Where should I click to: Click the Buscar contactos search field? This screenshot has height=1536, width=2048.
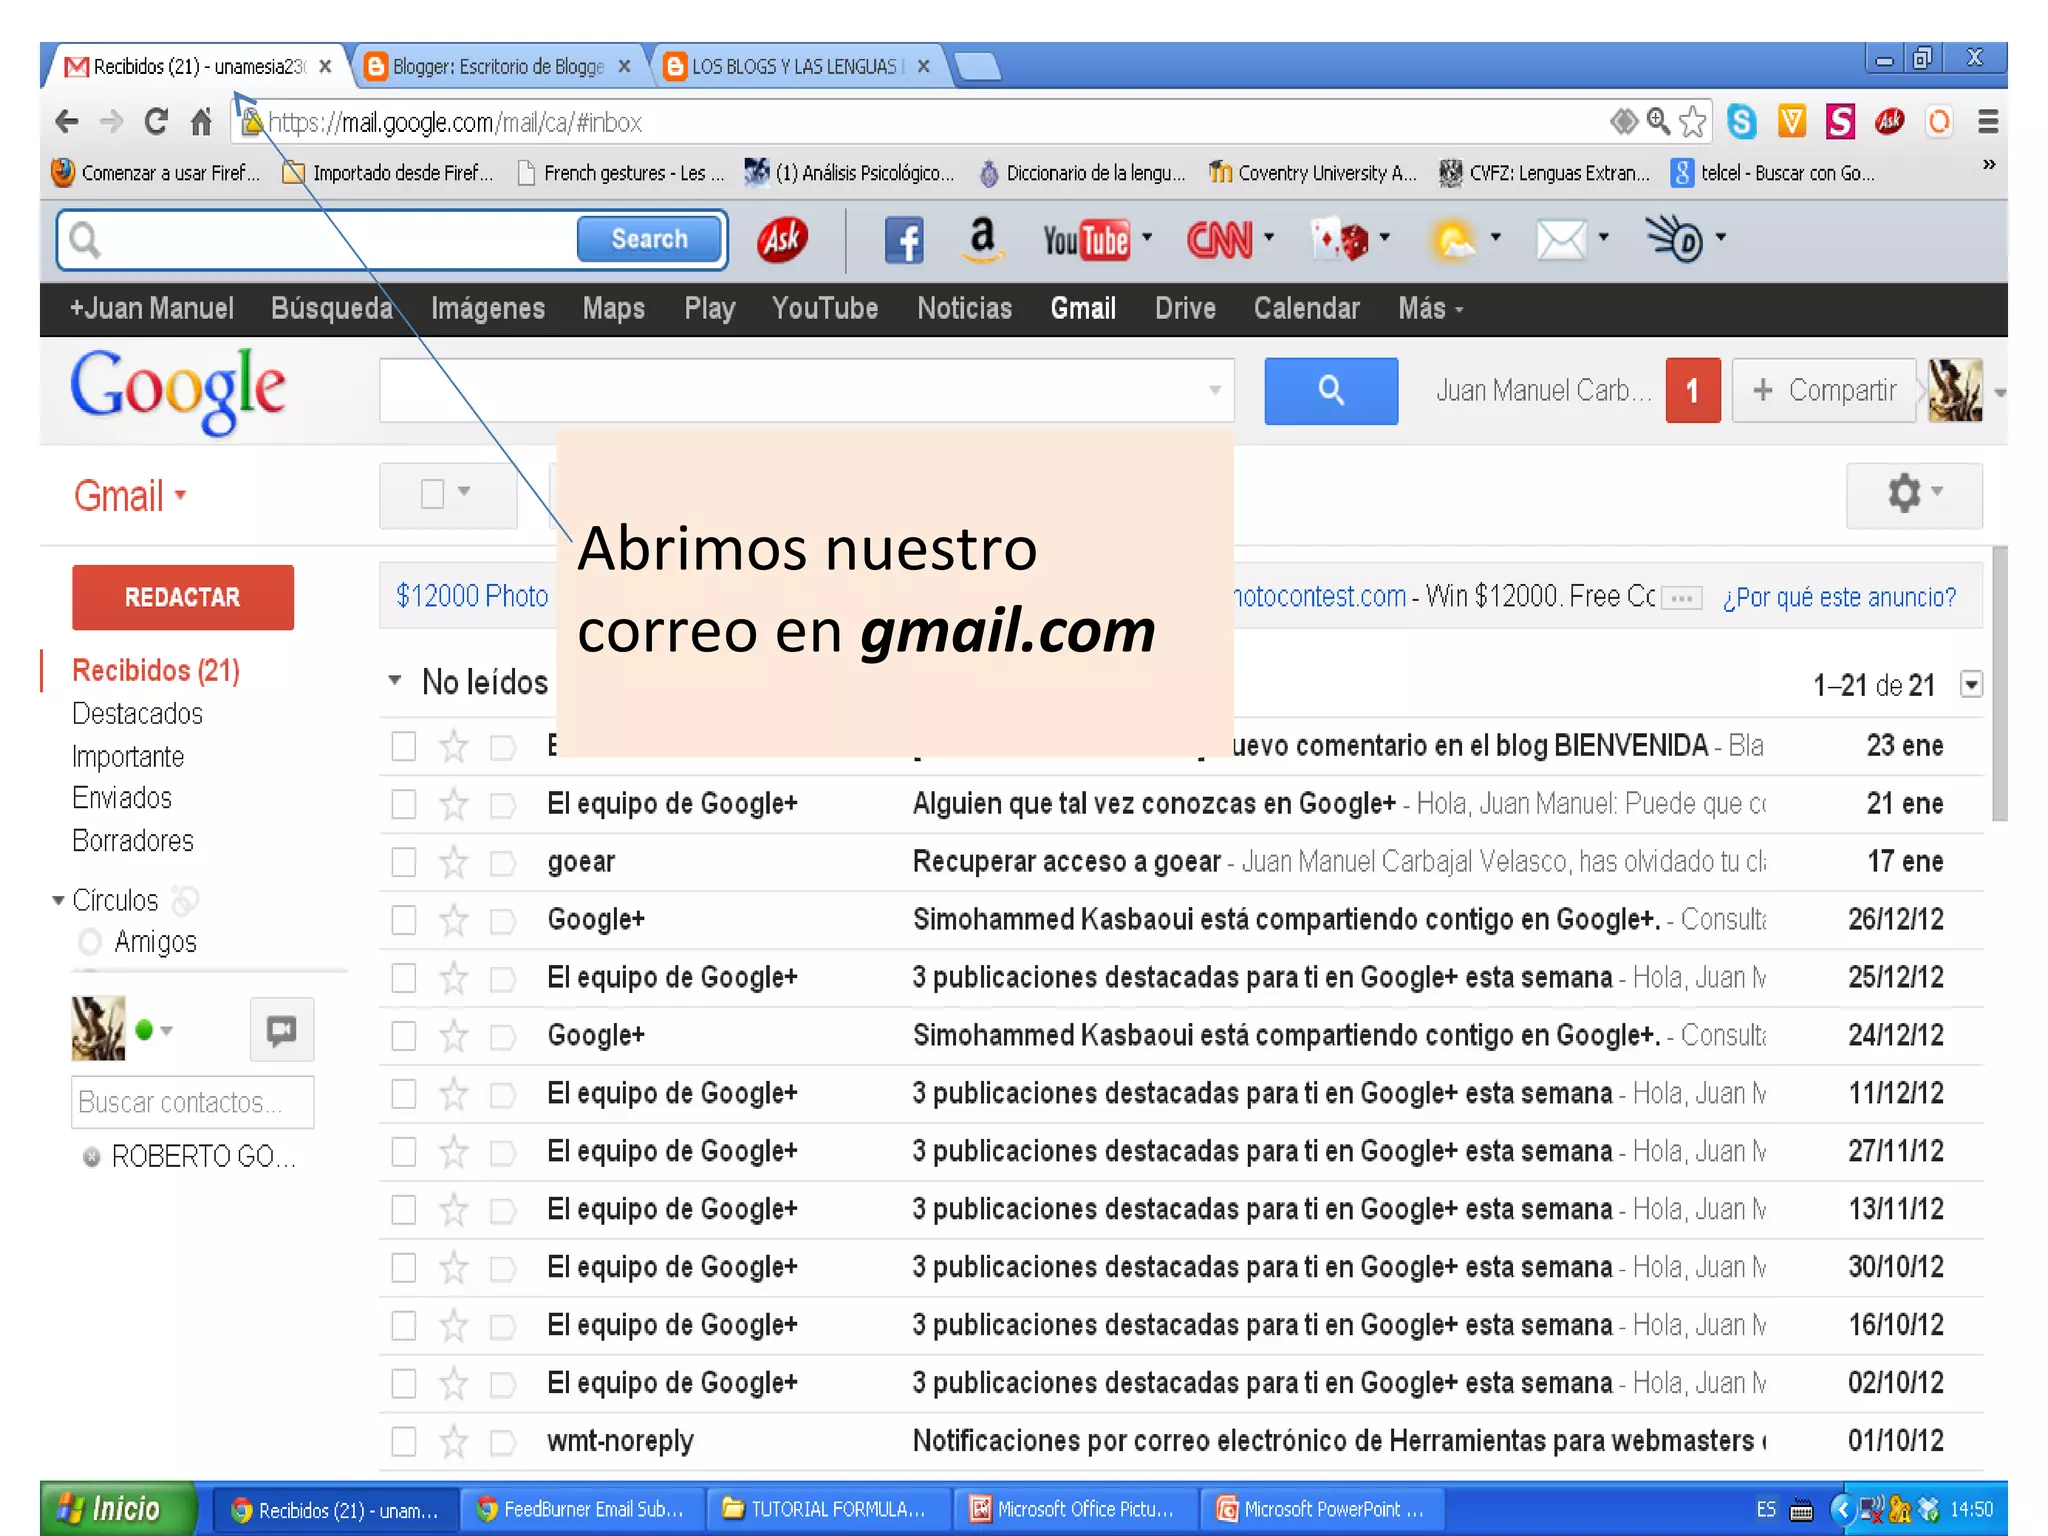coord(192,1102)
